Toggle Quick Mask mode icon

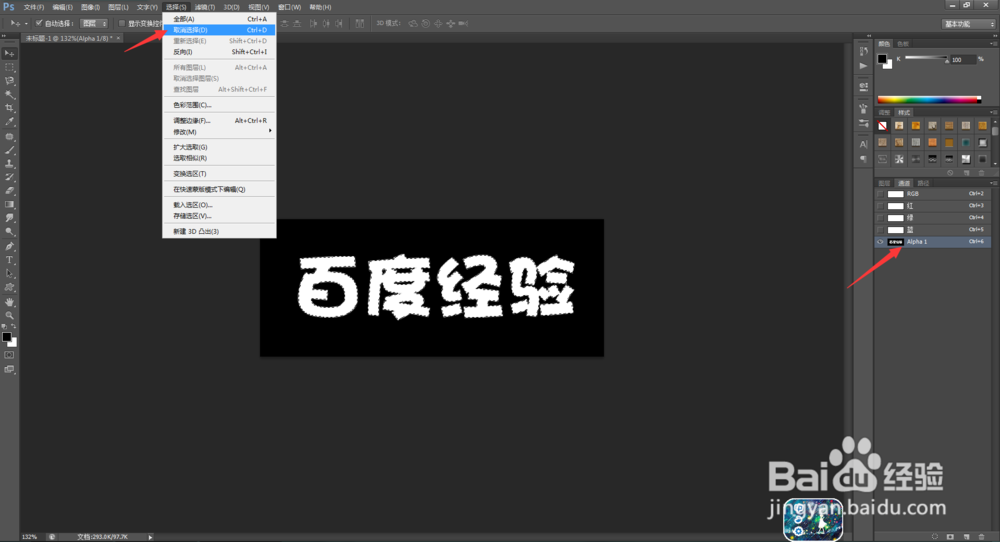click(10, 355)
